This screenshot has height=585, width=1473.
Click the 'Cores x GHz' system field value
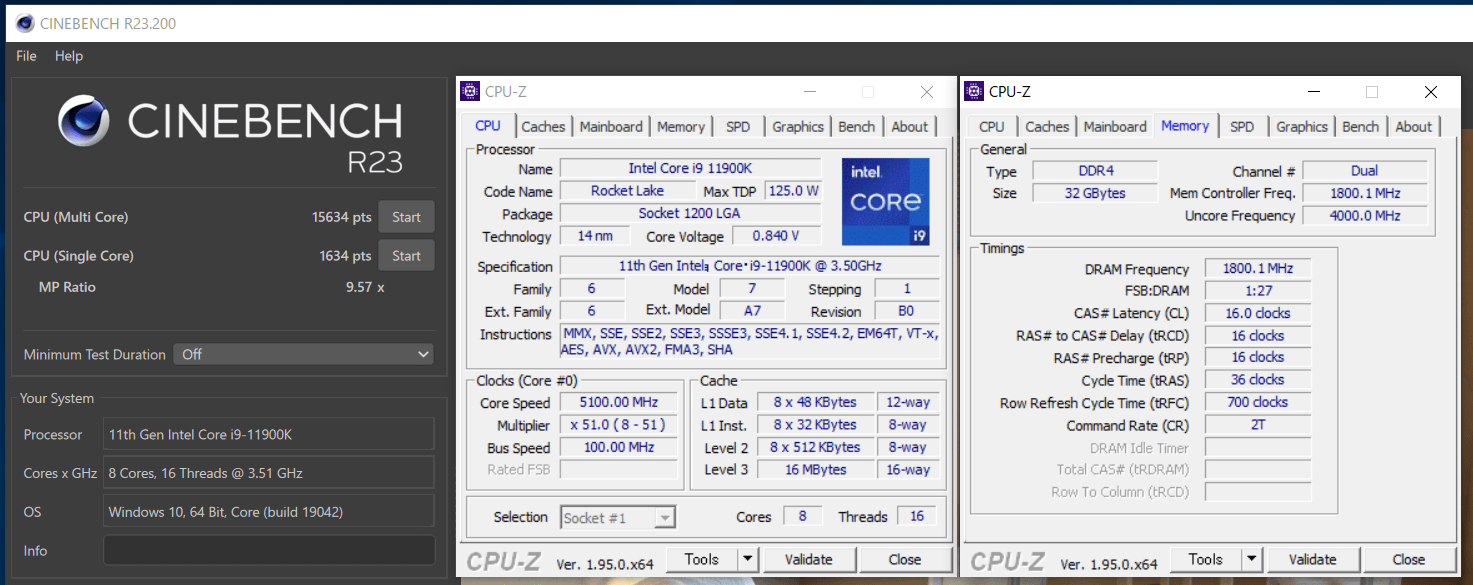pos(269,472)
